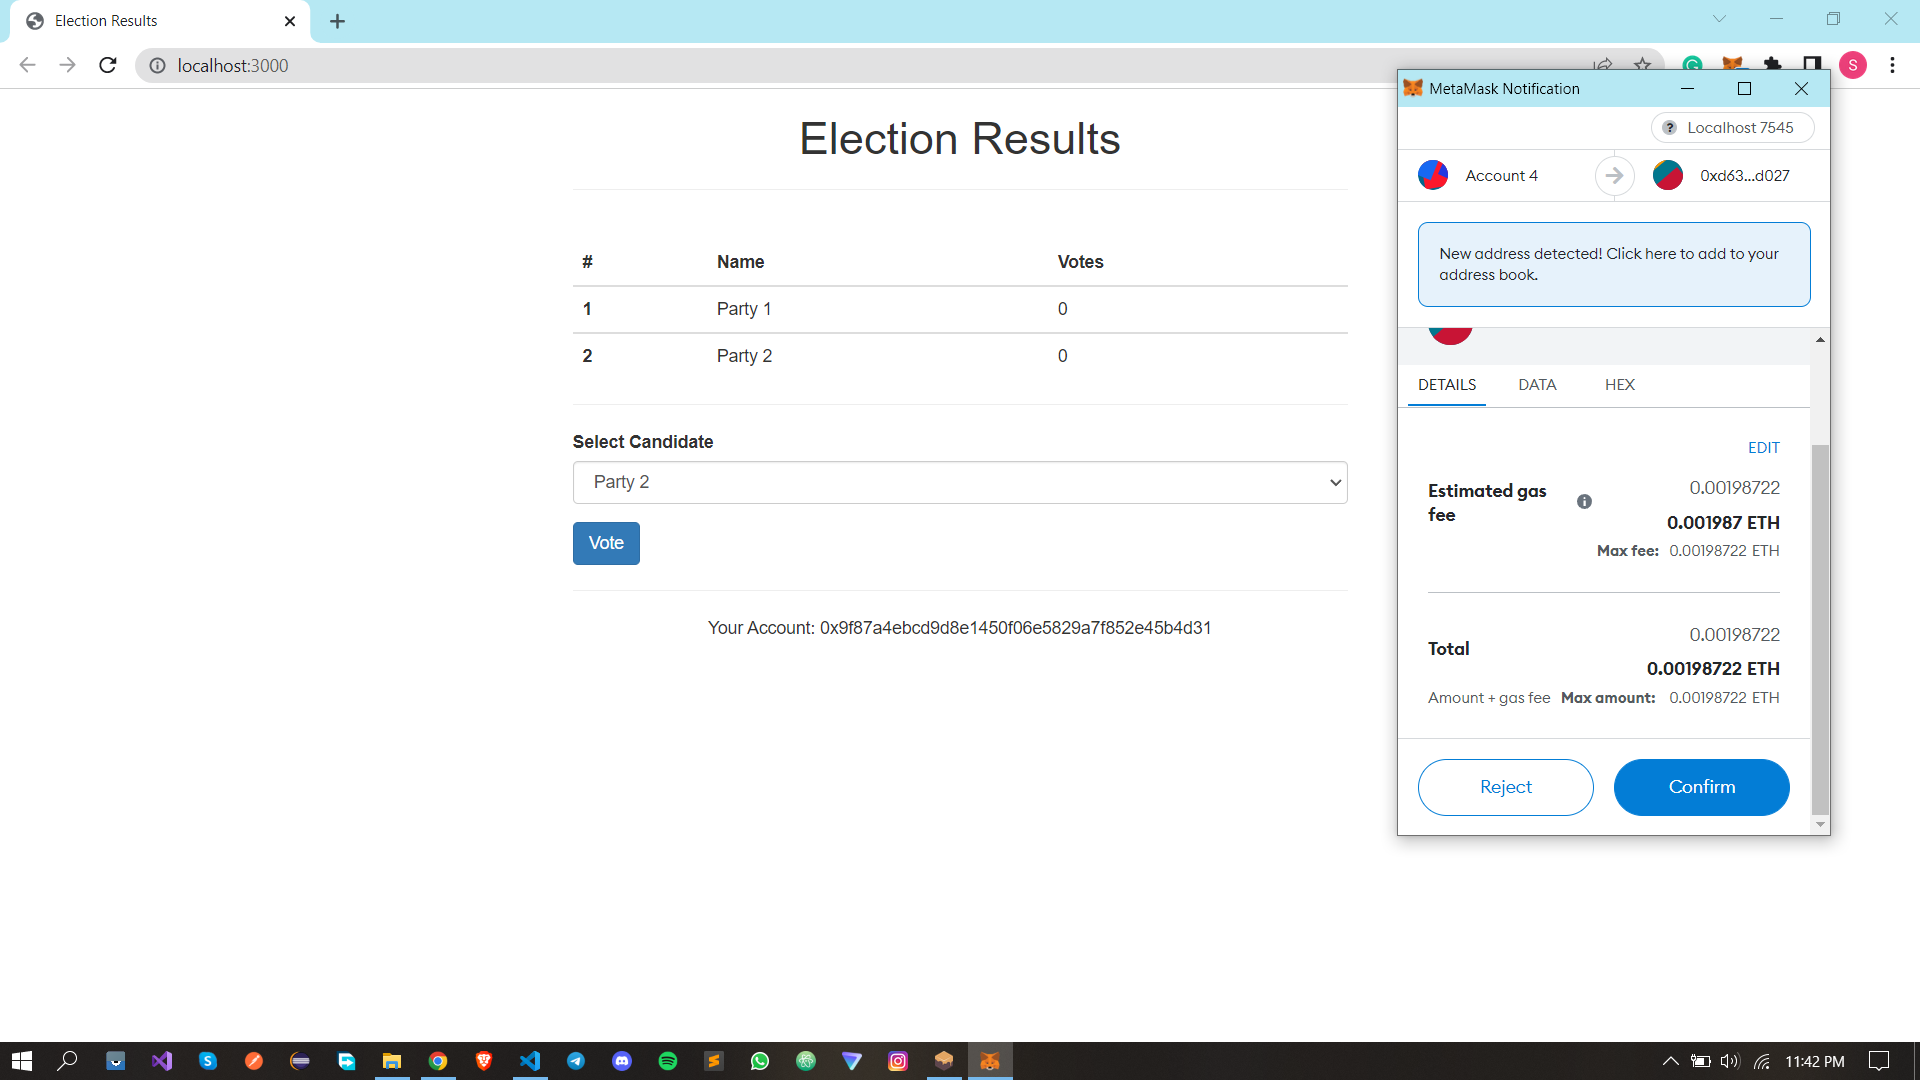Click the question mark icon next to Localhost 7545
Screen dimensions: 1920x1080
(1668, 127)
